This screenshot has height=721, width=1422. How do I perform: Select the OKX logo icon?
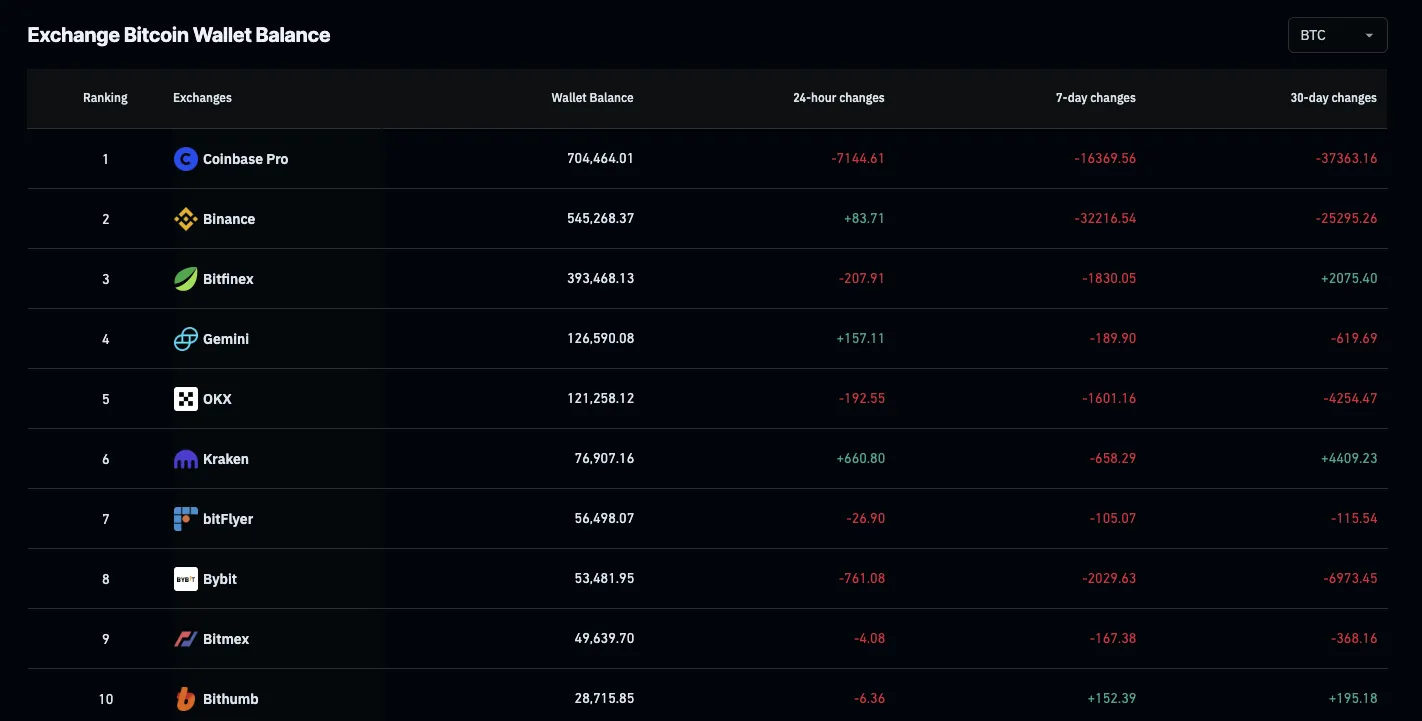(x=185, y=398)
